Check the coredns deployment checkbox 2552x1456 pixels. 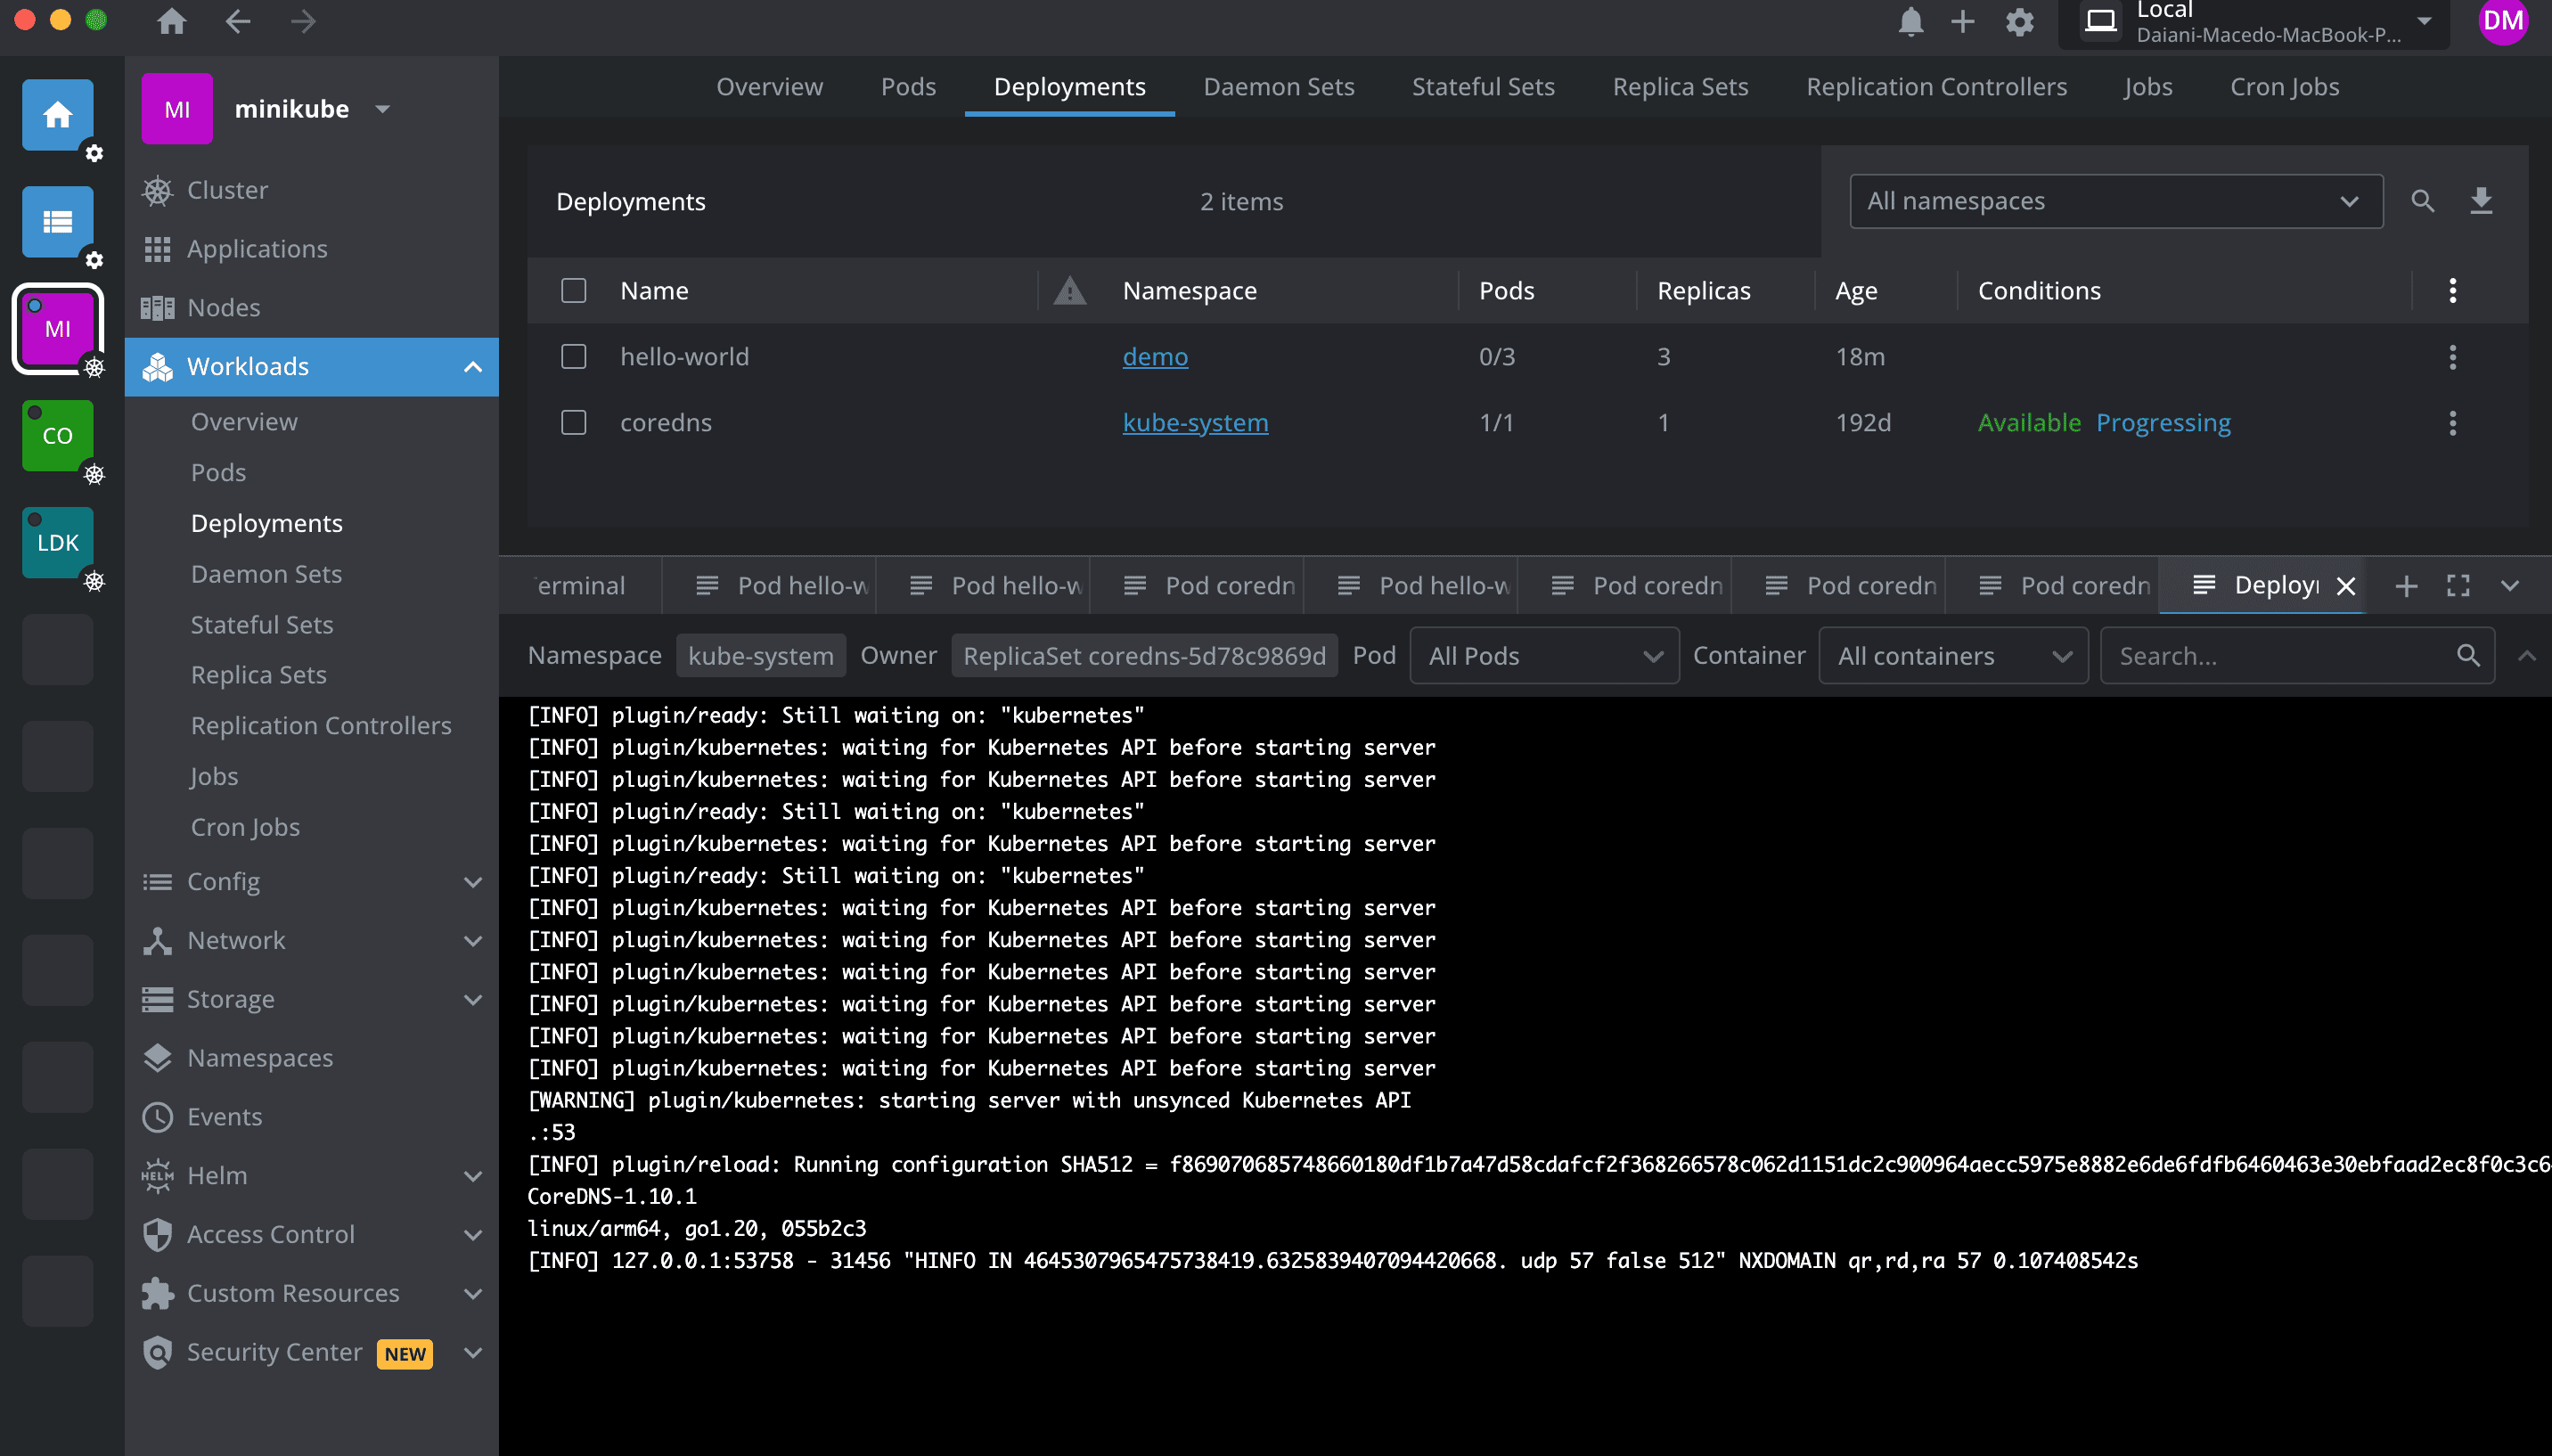click(574, 422)
